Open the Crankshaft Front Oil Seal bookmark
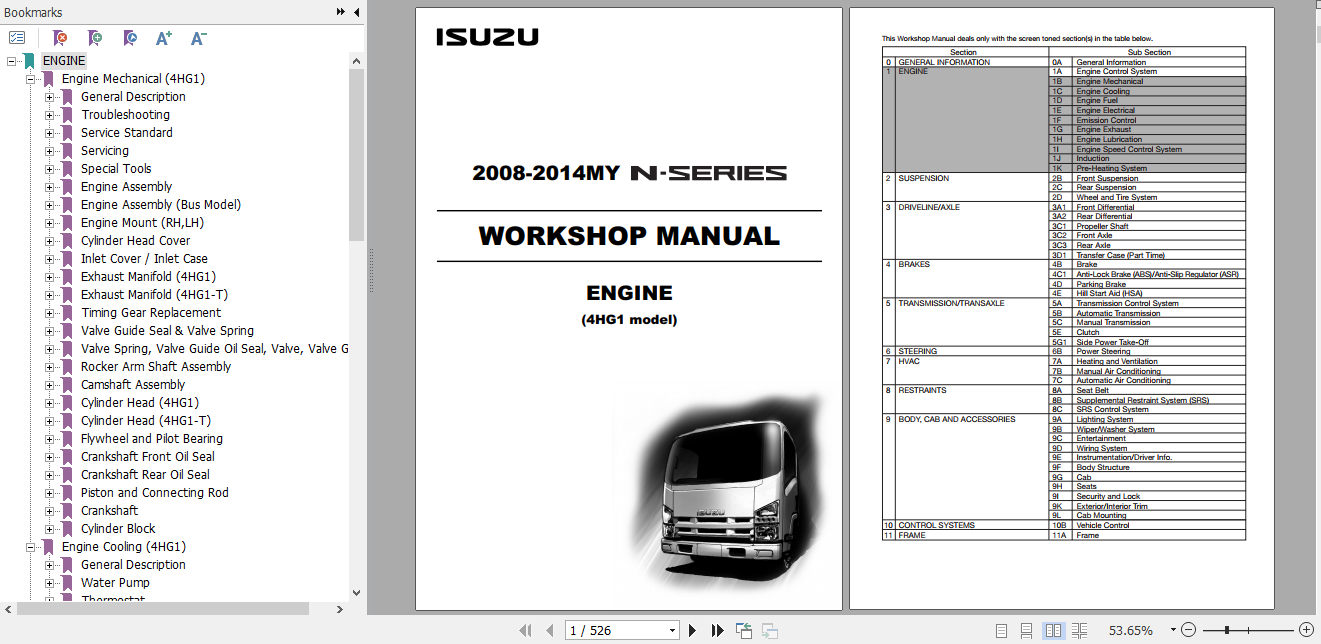The height and width of the screenshot is (644, 1321). [x=148, y=457]
